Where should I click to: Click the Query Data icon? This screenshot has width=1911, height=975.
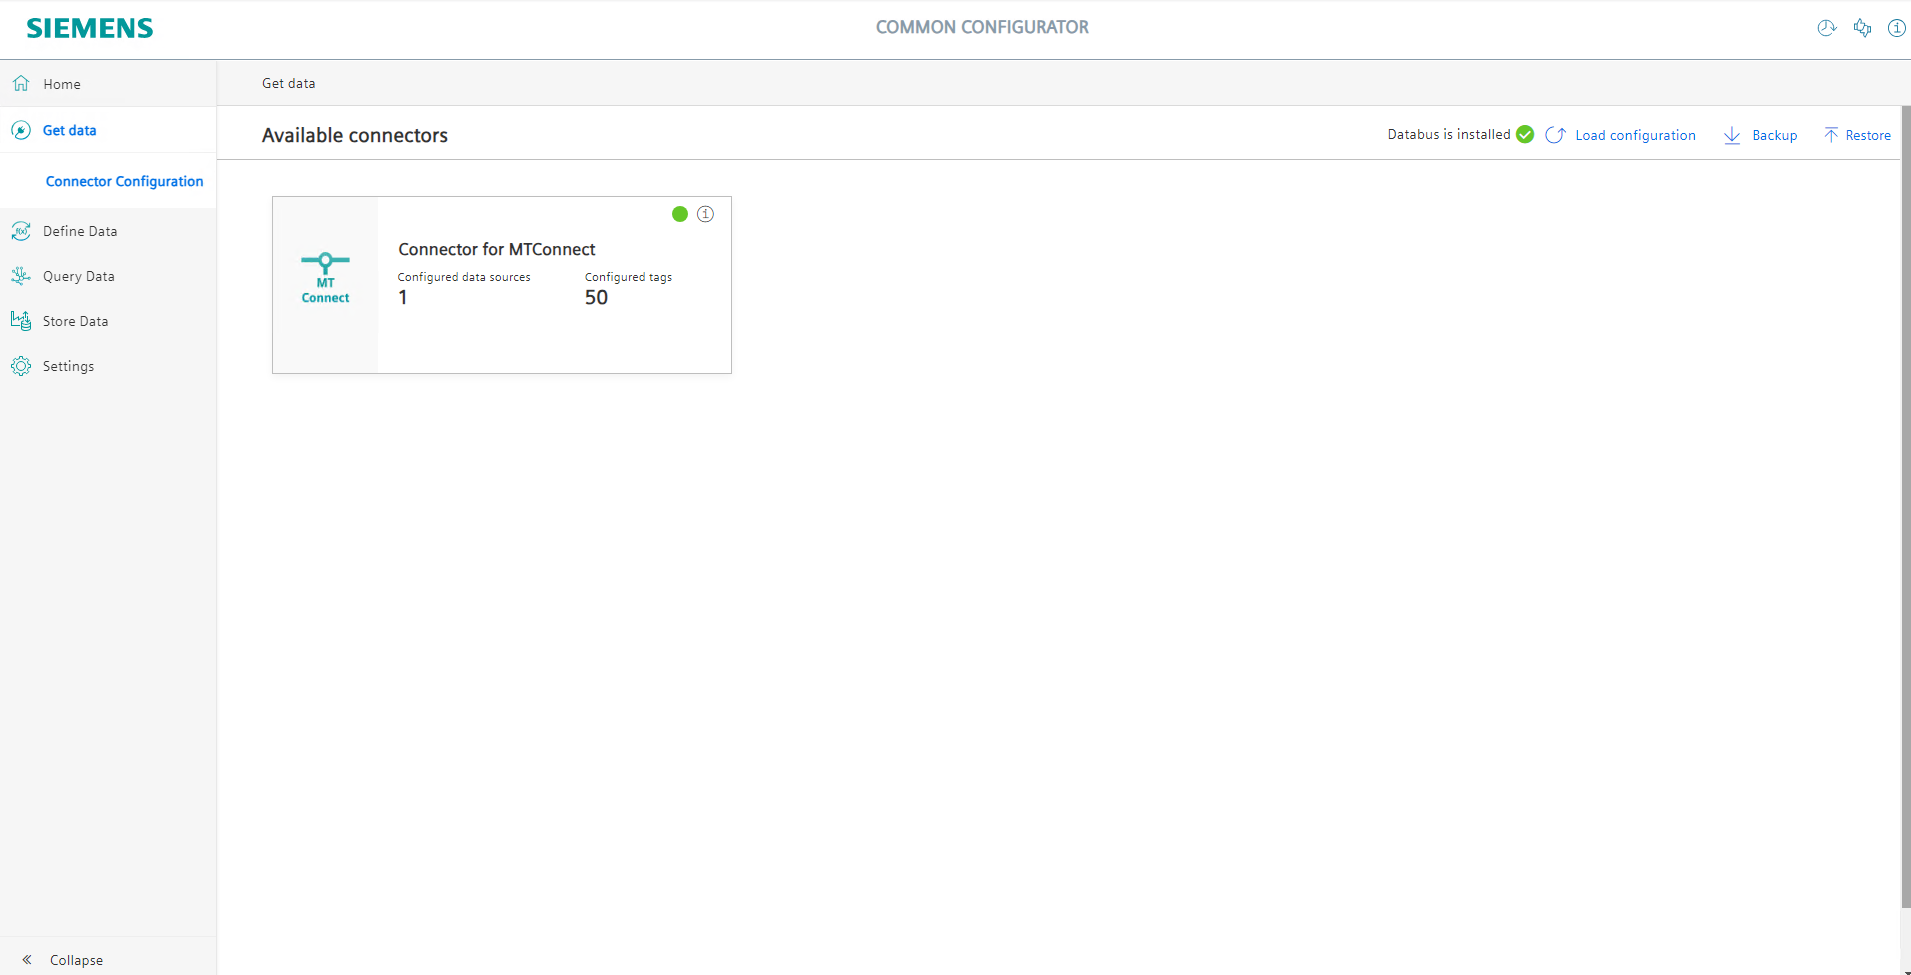pyautogui.click(x=21, y=276)
